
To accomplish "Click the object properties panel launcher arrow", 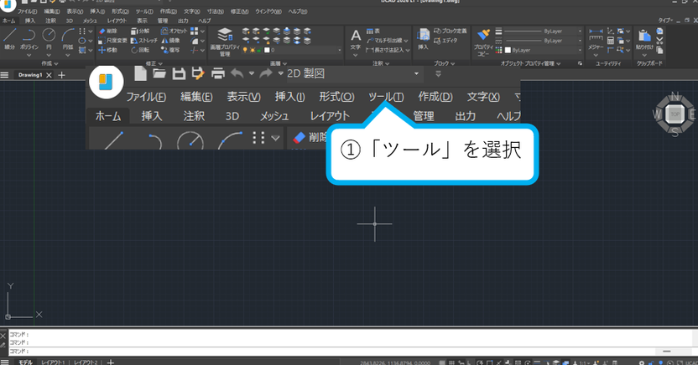I will point(580,64).
